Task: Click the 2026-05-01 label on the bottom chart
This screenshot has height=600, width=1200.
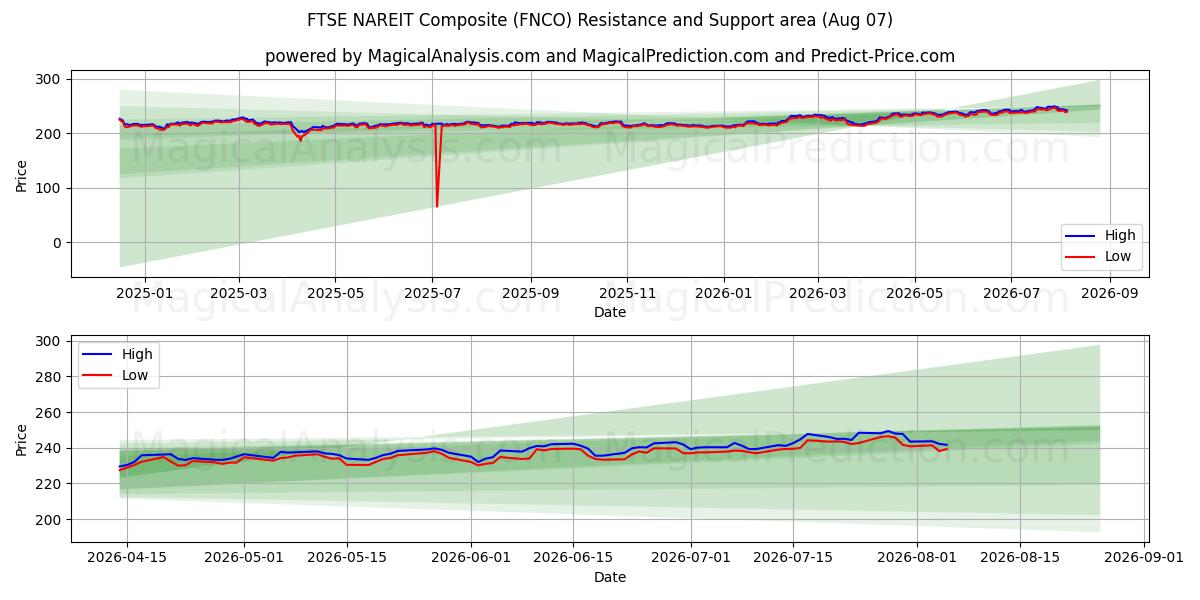Action: pos(243,560)
